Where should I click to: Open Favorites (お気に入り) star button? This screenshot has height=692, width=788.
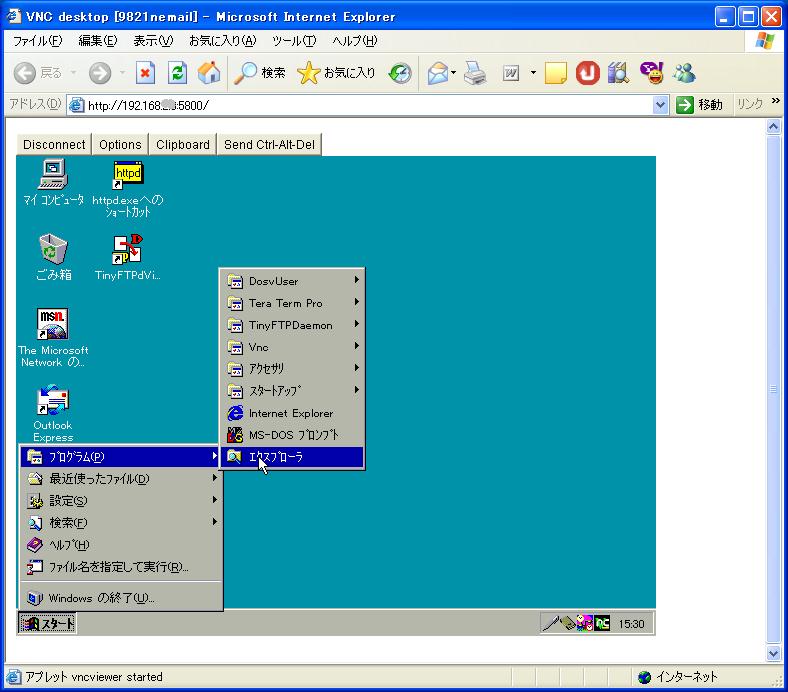pos(336,73)
